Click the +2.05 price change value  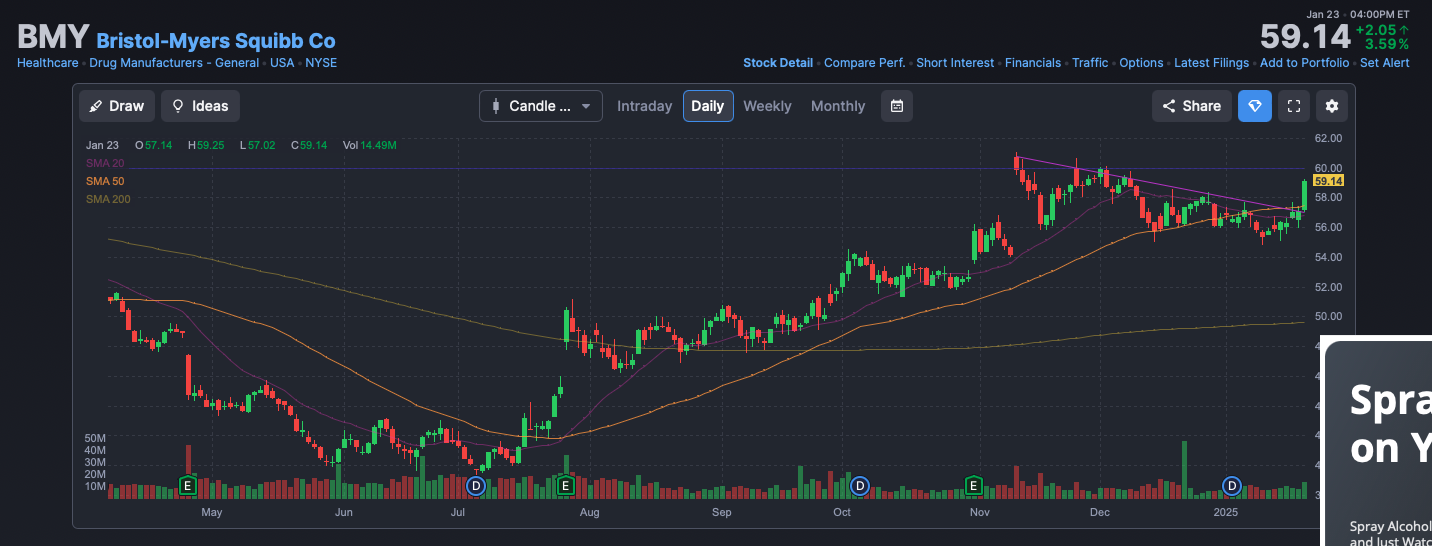(1382, 30)
